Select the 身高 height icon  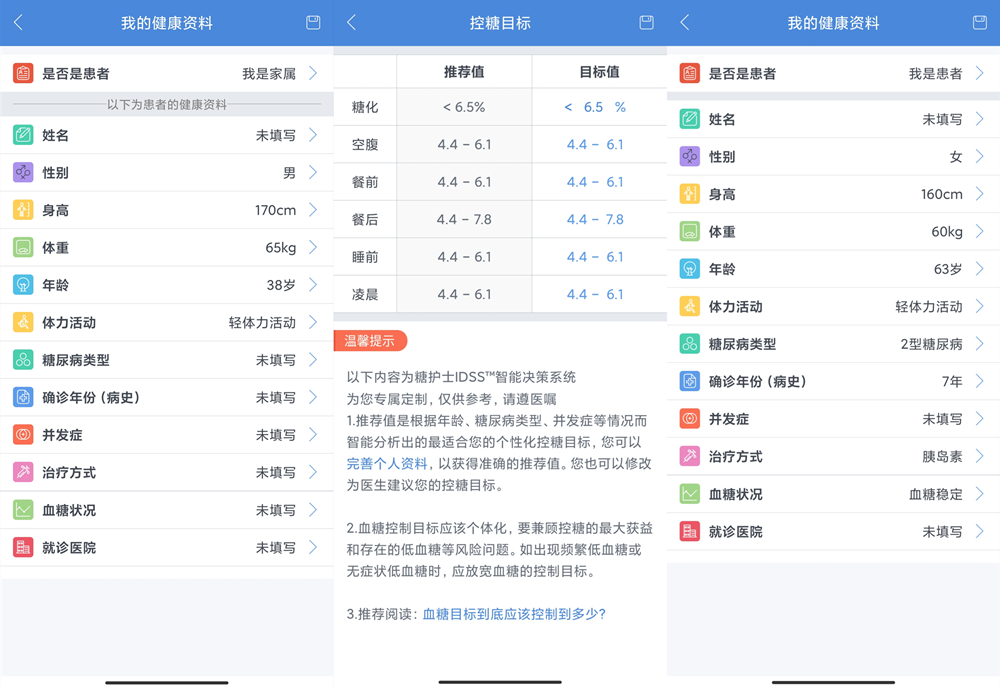(22, 209)
